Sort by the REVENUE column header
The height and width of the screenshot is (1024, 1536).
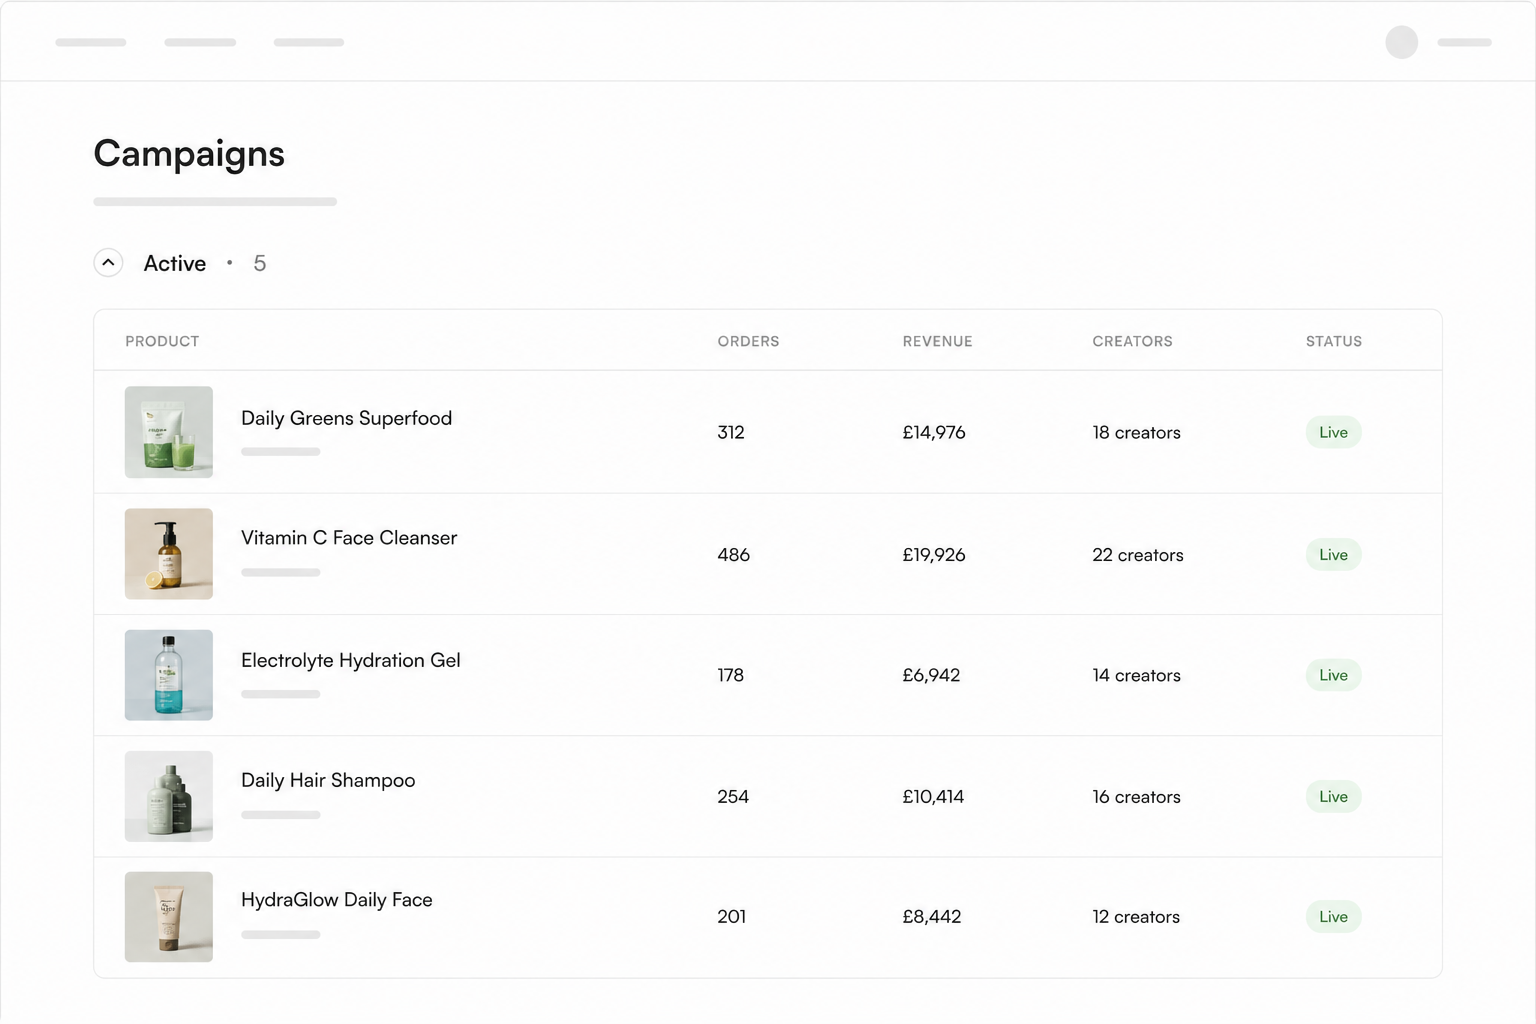[x=937, y=341]
